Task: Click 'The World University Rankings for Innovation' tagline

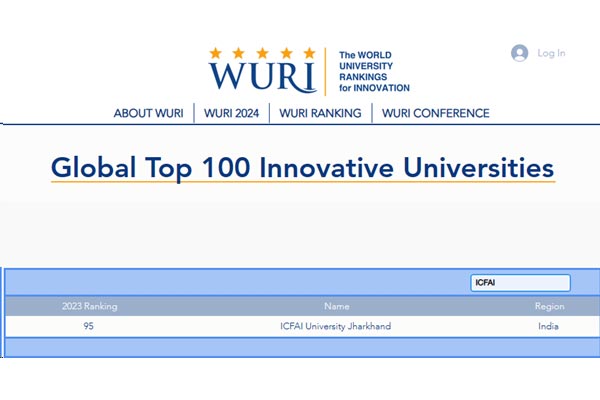Action: pos(374,72)
